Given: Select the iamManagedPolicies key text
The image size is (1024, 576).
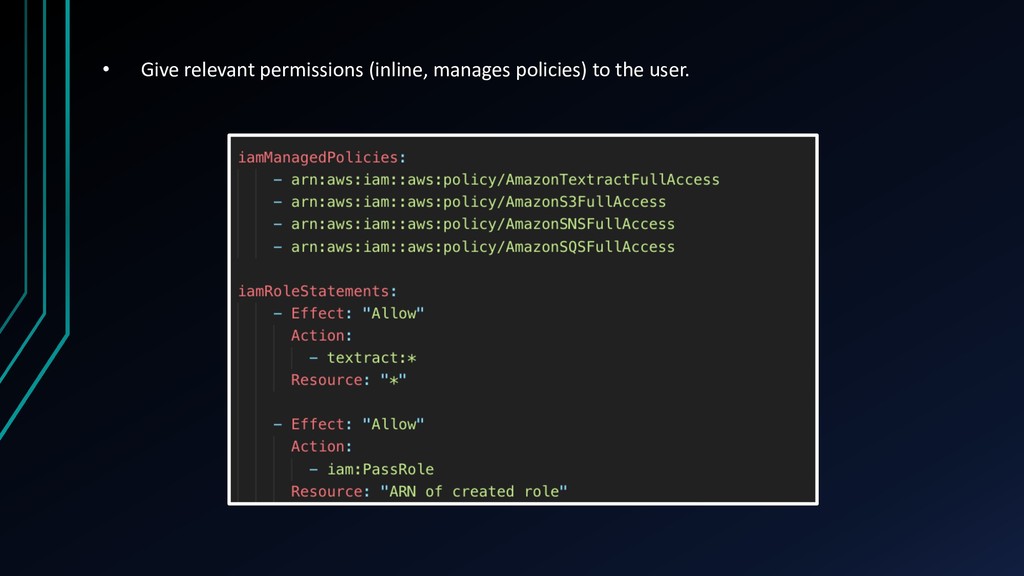Looking at the screenshot, I should [x=321, y=157].
